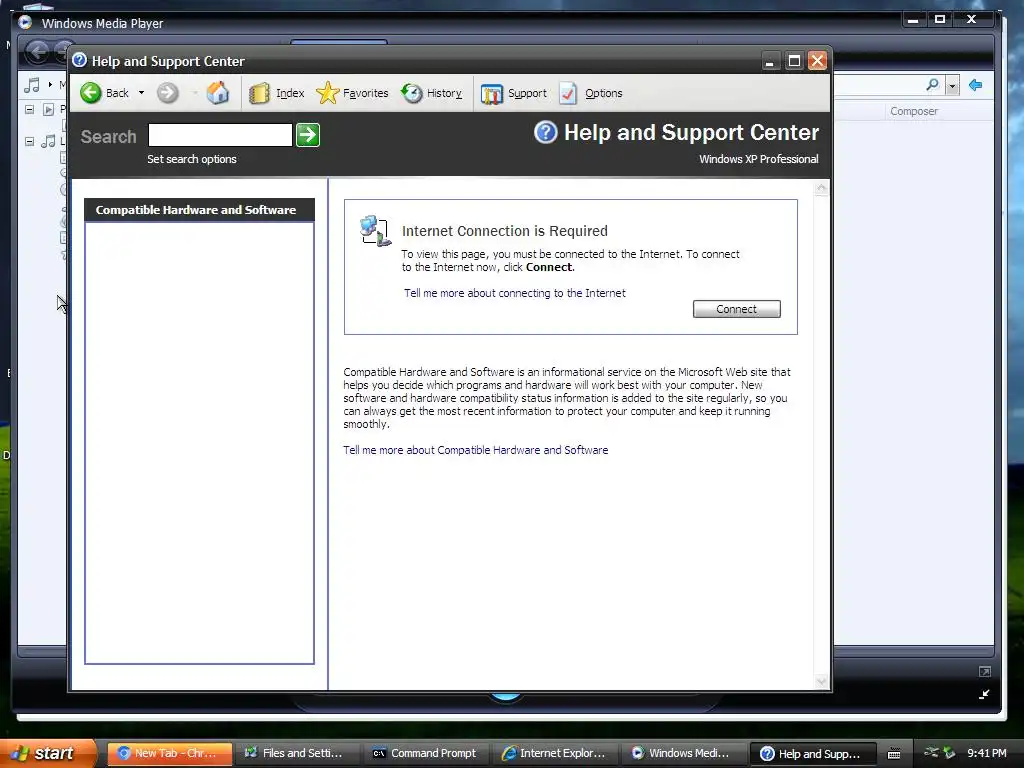Image resolution: width=1024 pixels, height=768 pixels.
Task: Open Tell me more about Compatible Hardware link
Action: pyautogui.click(x=475, y=450)
